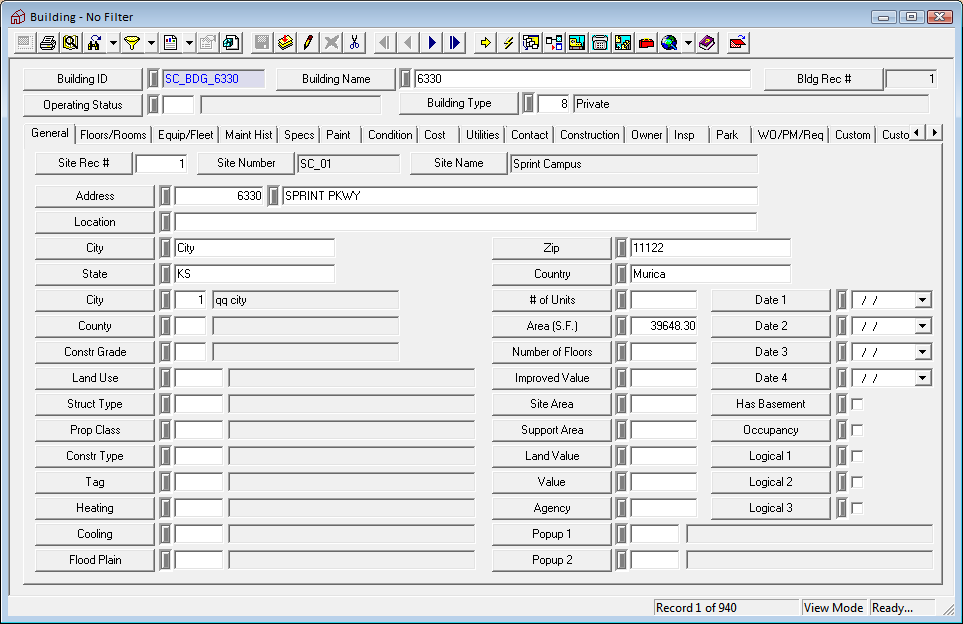The width and height of the screenshot is (963, 624).
Task: Open the Date 1 dropdown
Action: pos(922,300)
